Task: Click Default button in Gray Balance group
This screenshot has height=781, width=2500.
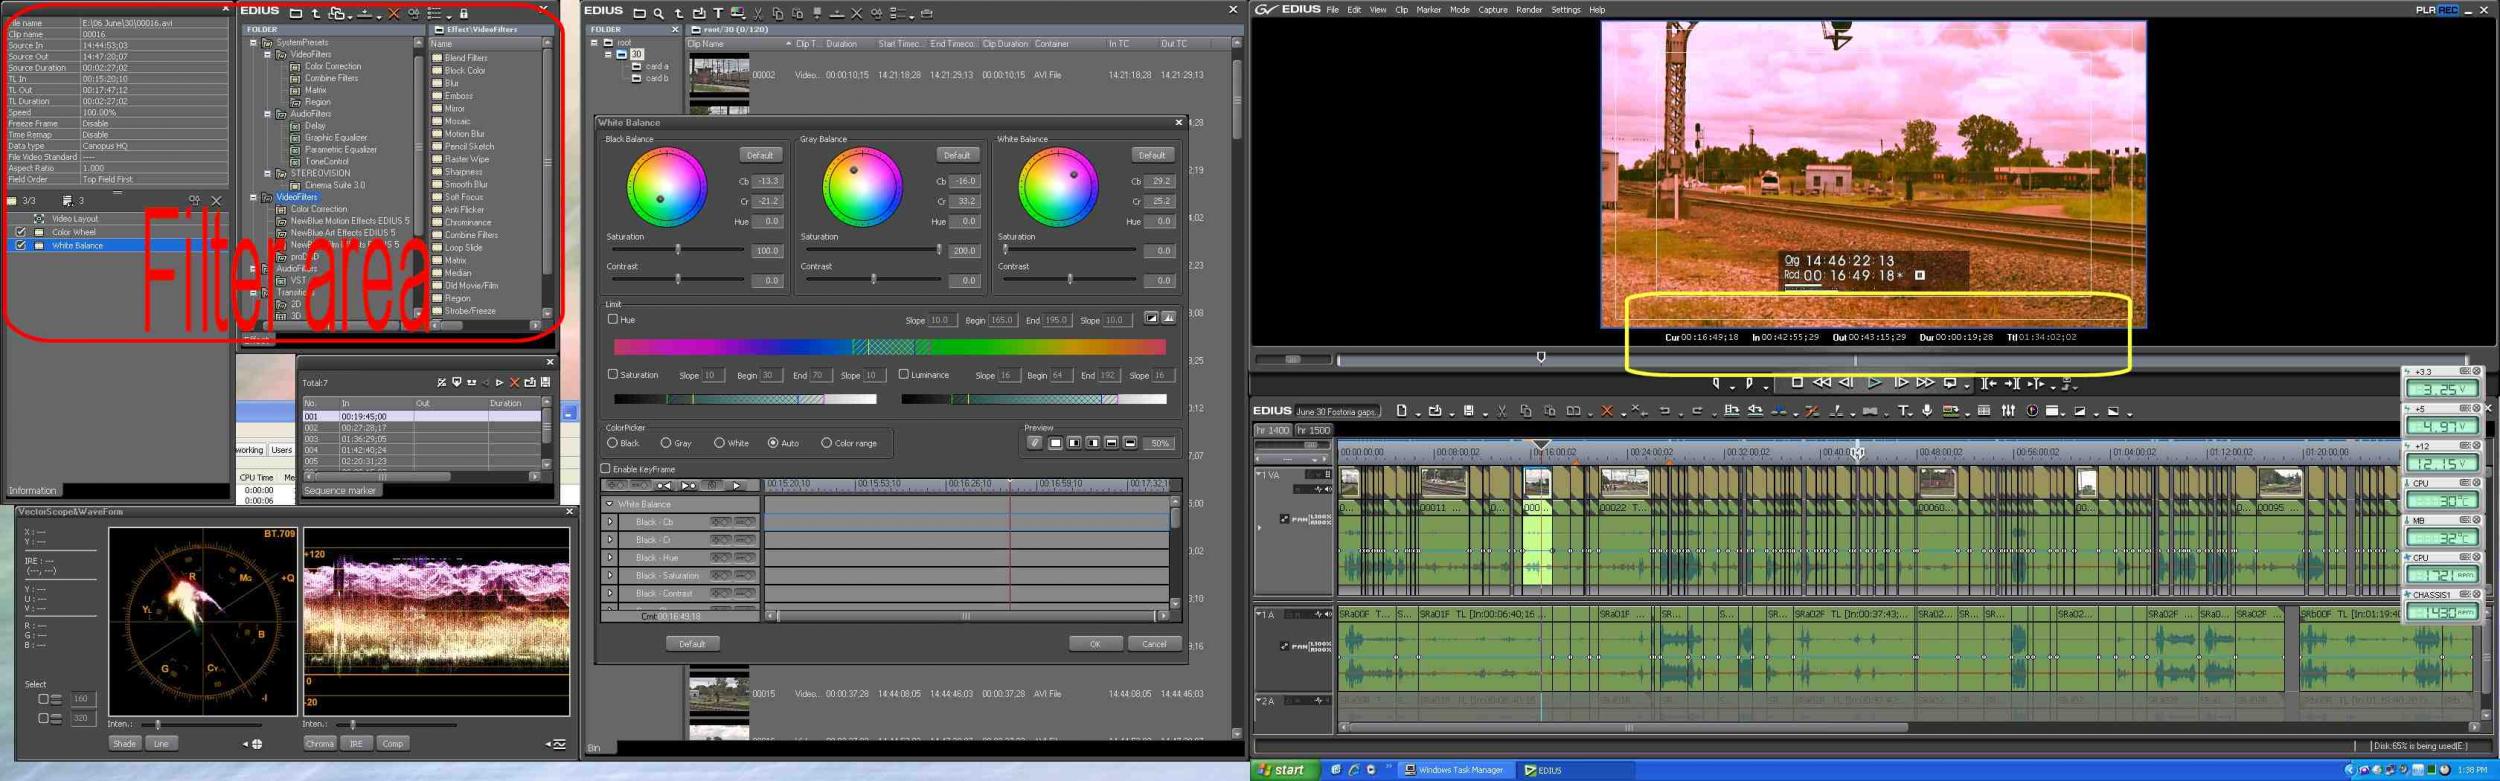Action: (957, 155)
